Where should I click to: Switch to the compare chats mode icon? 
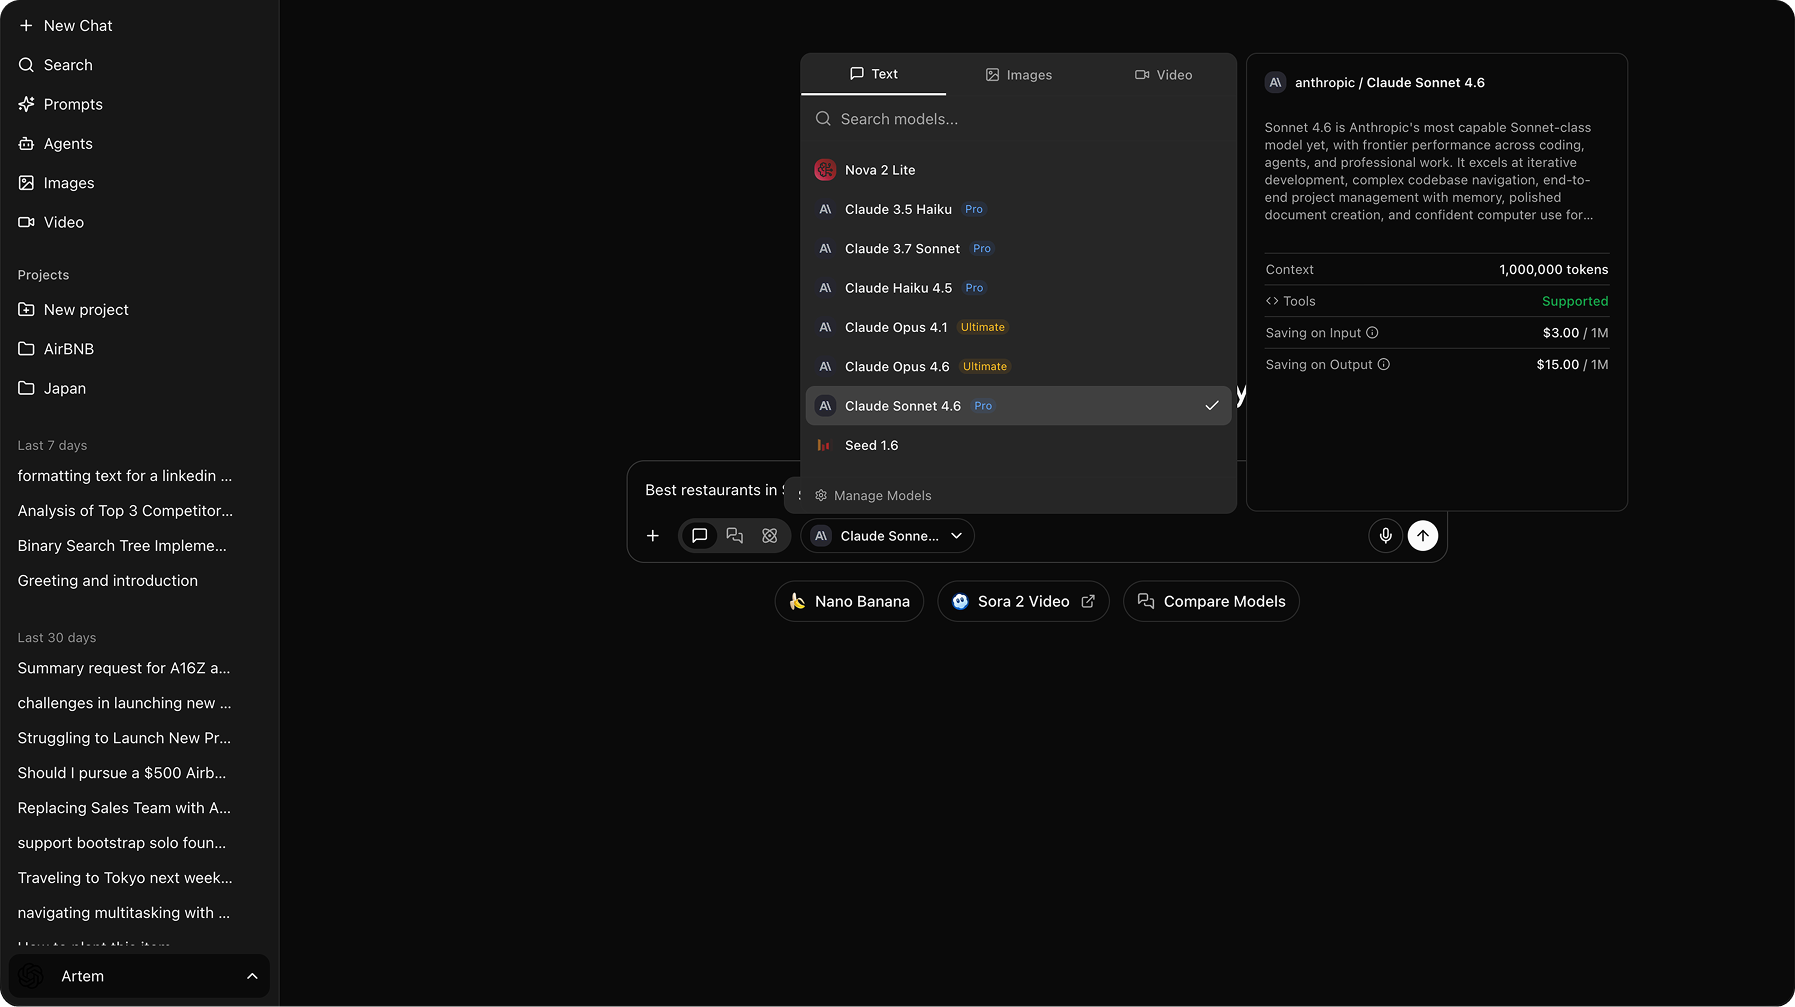pos(735,536)
